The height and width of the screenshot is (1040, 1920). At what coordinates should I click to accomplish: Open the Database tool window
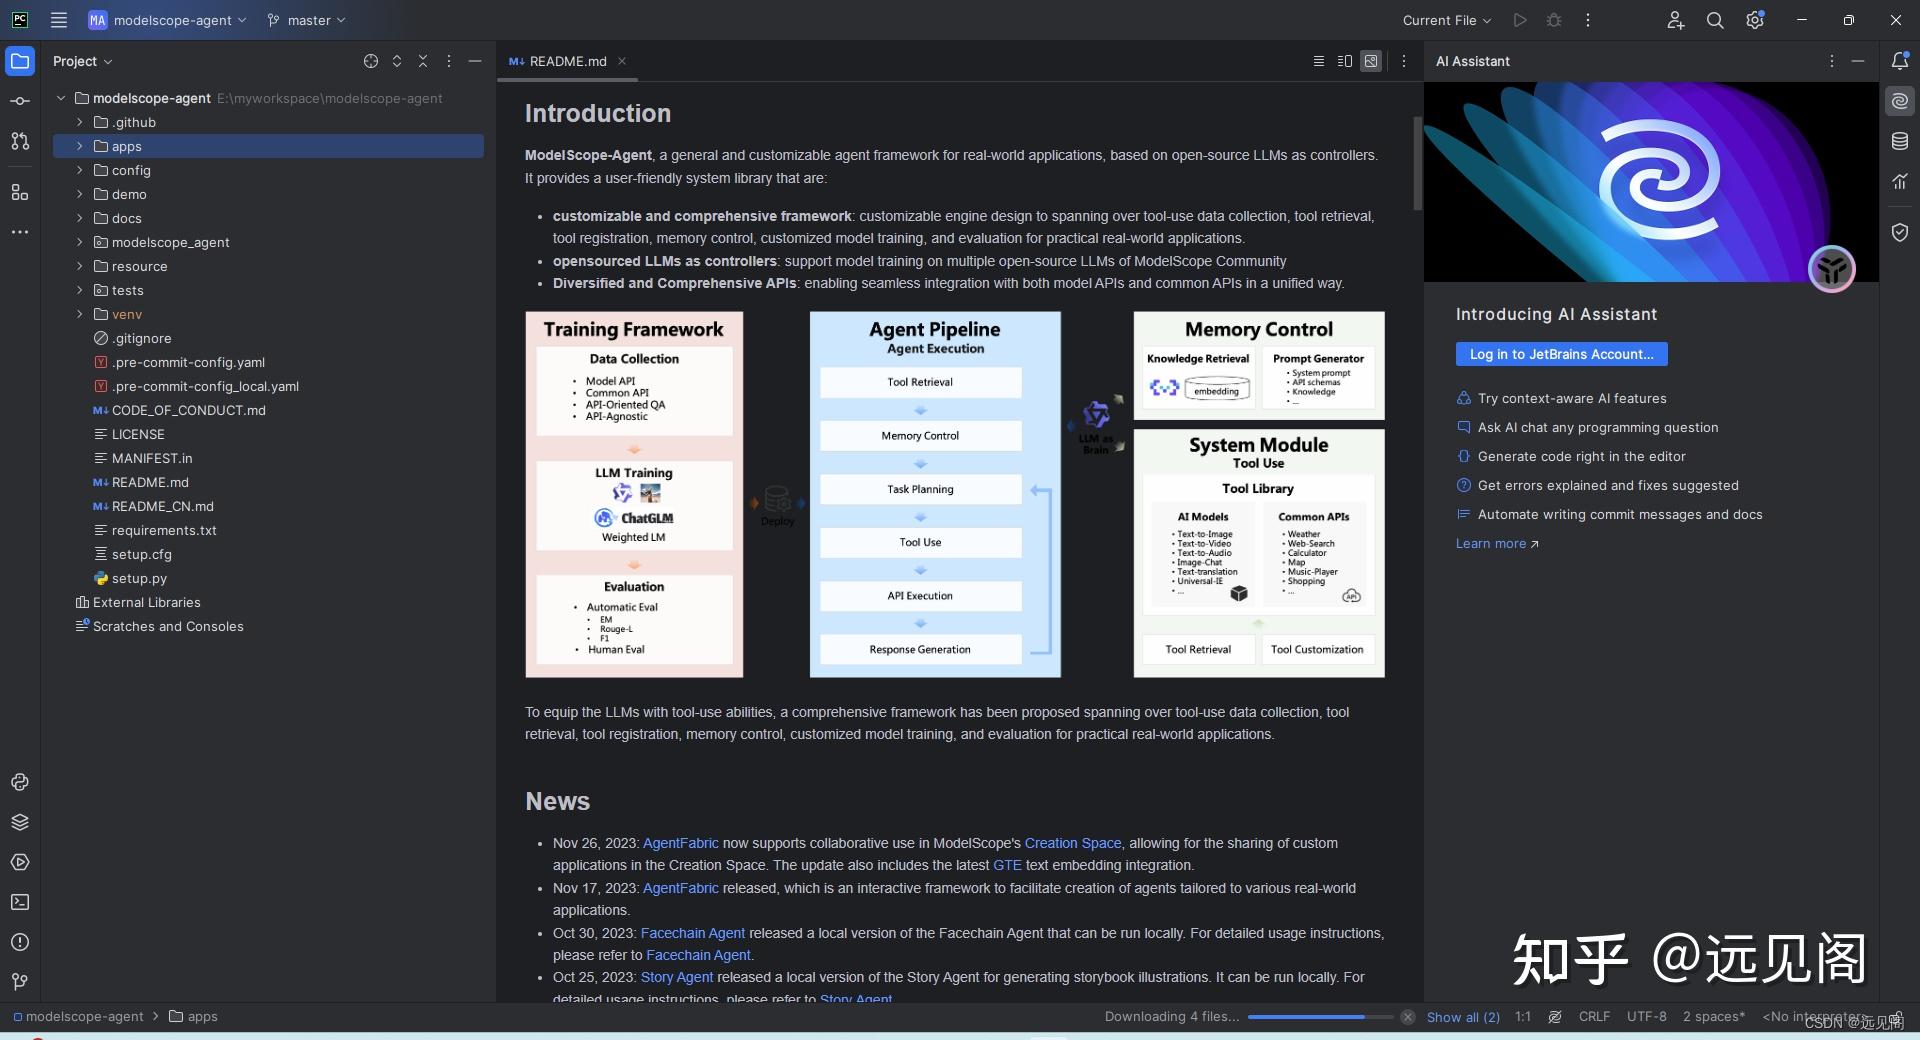tap(1899, 141)
